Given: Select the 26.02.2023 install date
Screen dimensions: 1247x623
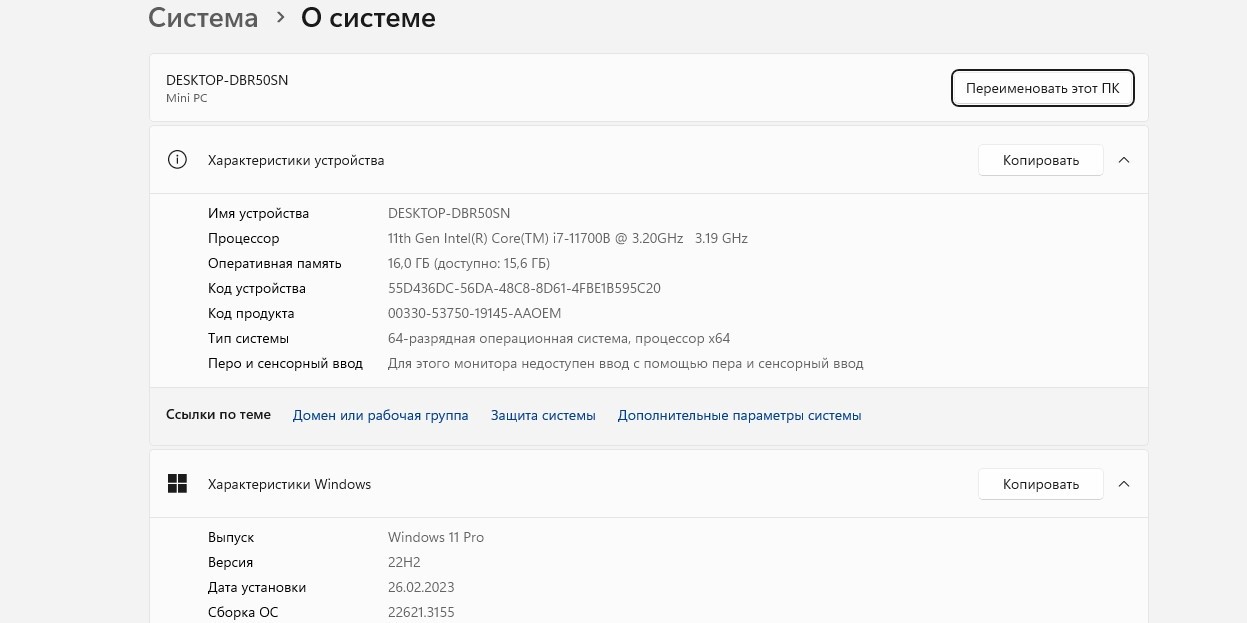Looking at the screenshot, I should pos(421,587).
